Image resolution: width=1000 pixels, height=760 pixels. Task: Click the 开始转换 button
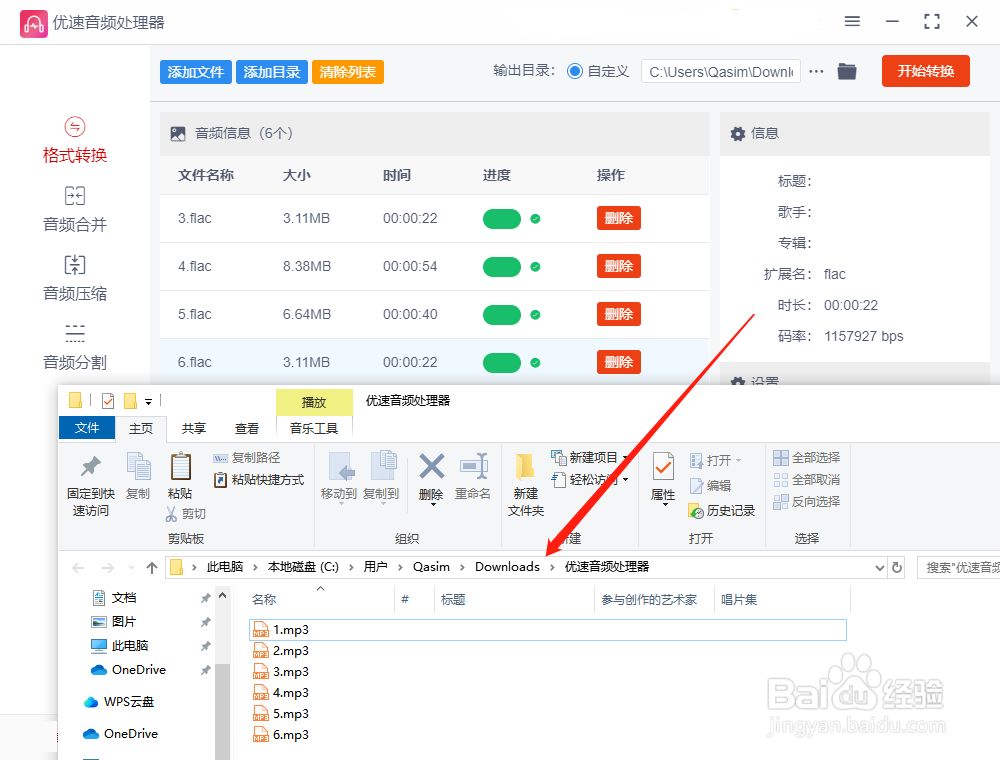(x=925, y=71)
